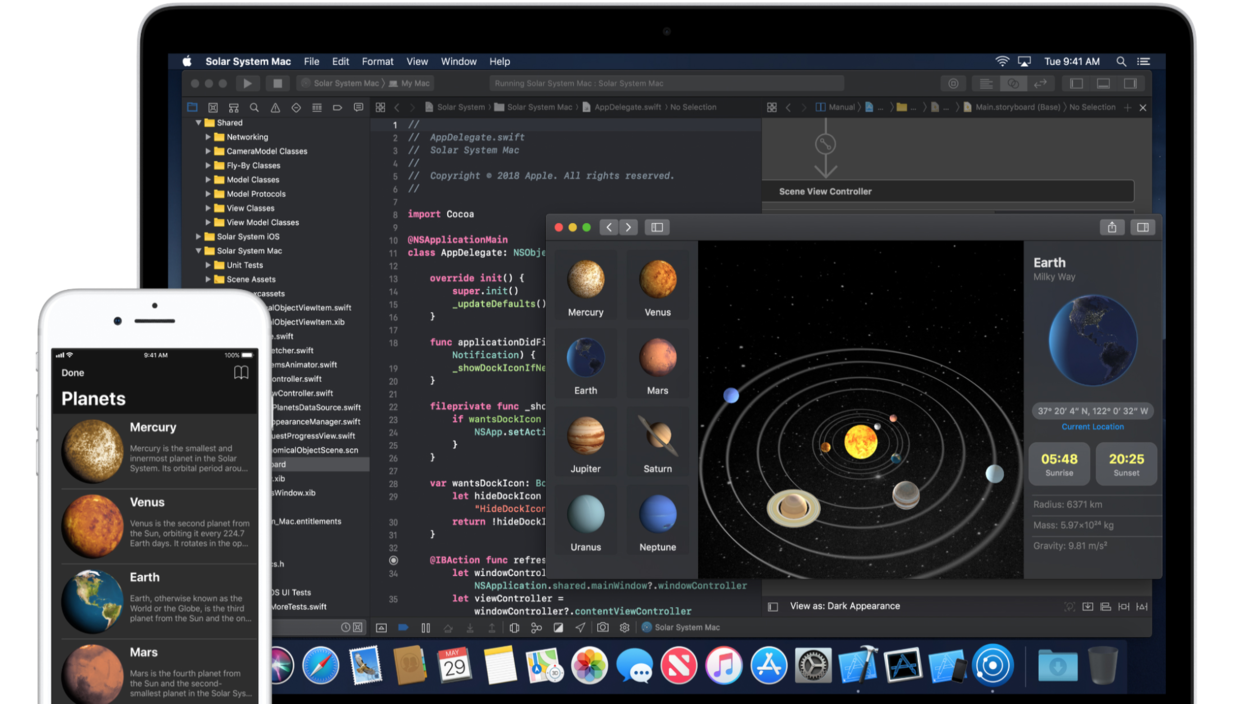
Task: Select the Neptune planet thumbnail
Action: [x=658, y=521]
